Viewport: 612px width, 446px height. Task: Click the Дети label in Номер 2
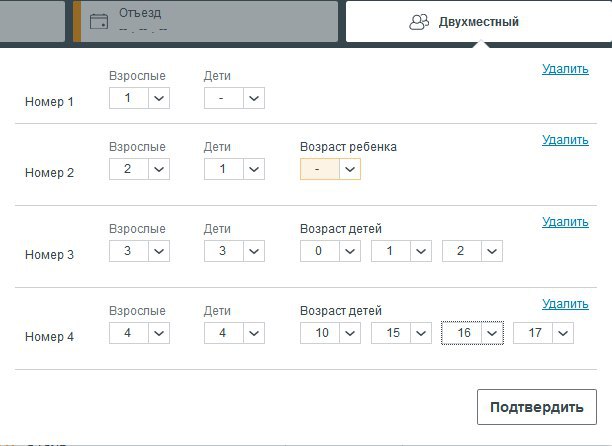(217, 147)
